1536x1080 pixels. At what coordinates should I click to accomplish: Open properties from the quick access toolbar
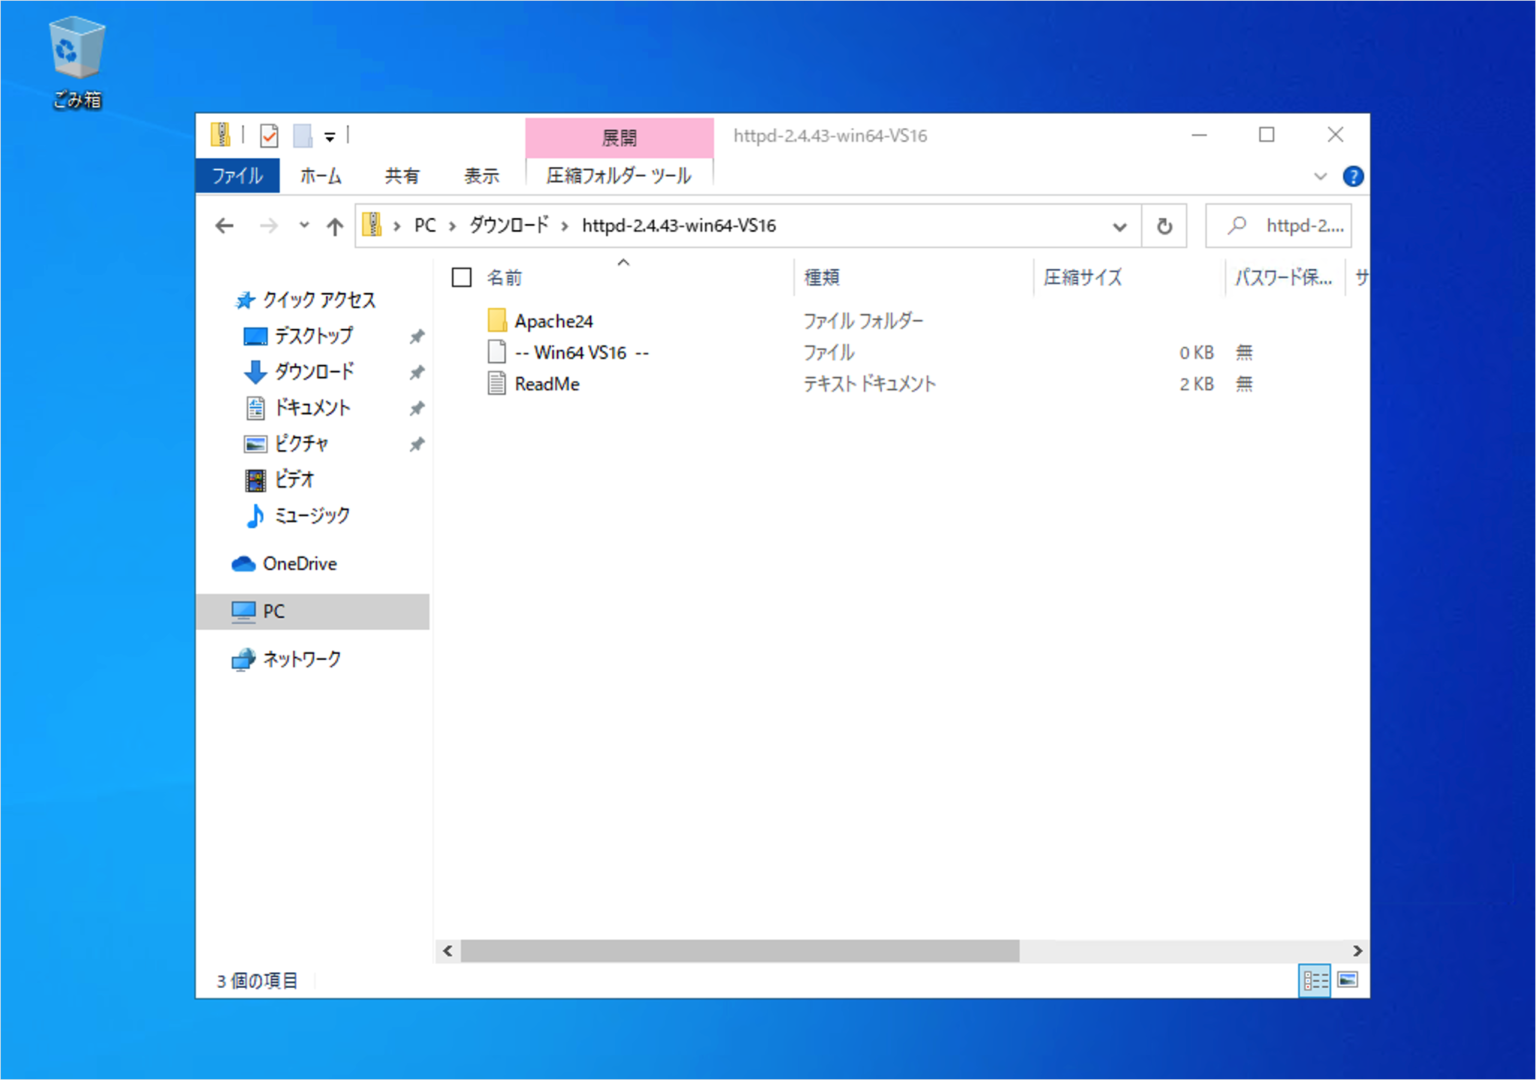click(268, 134)
